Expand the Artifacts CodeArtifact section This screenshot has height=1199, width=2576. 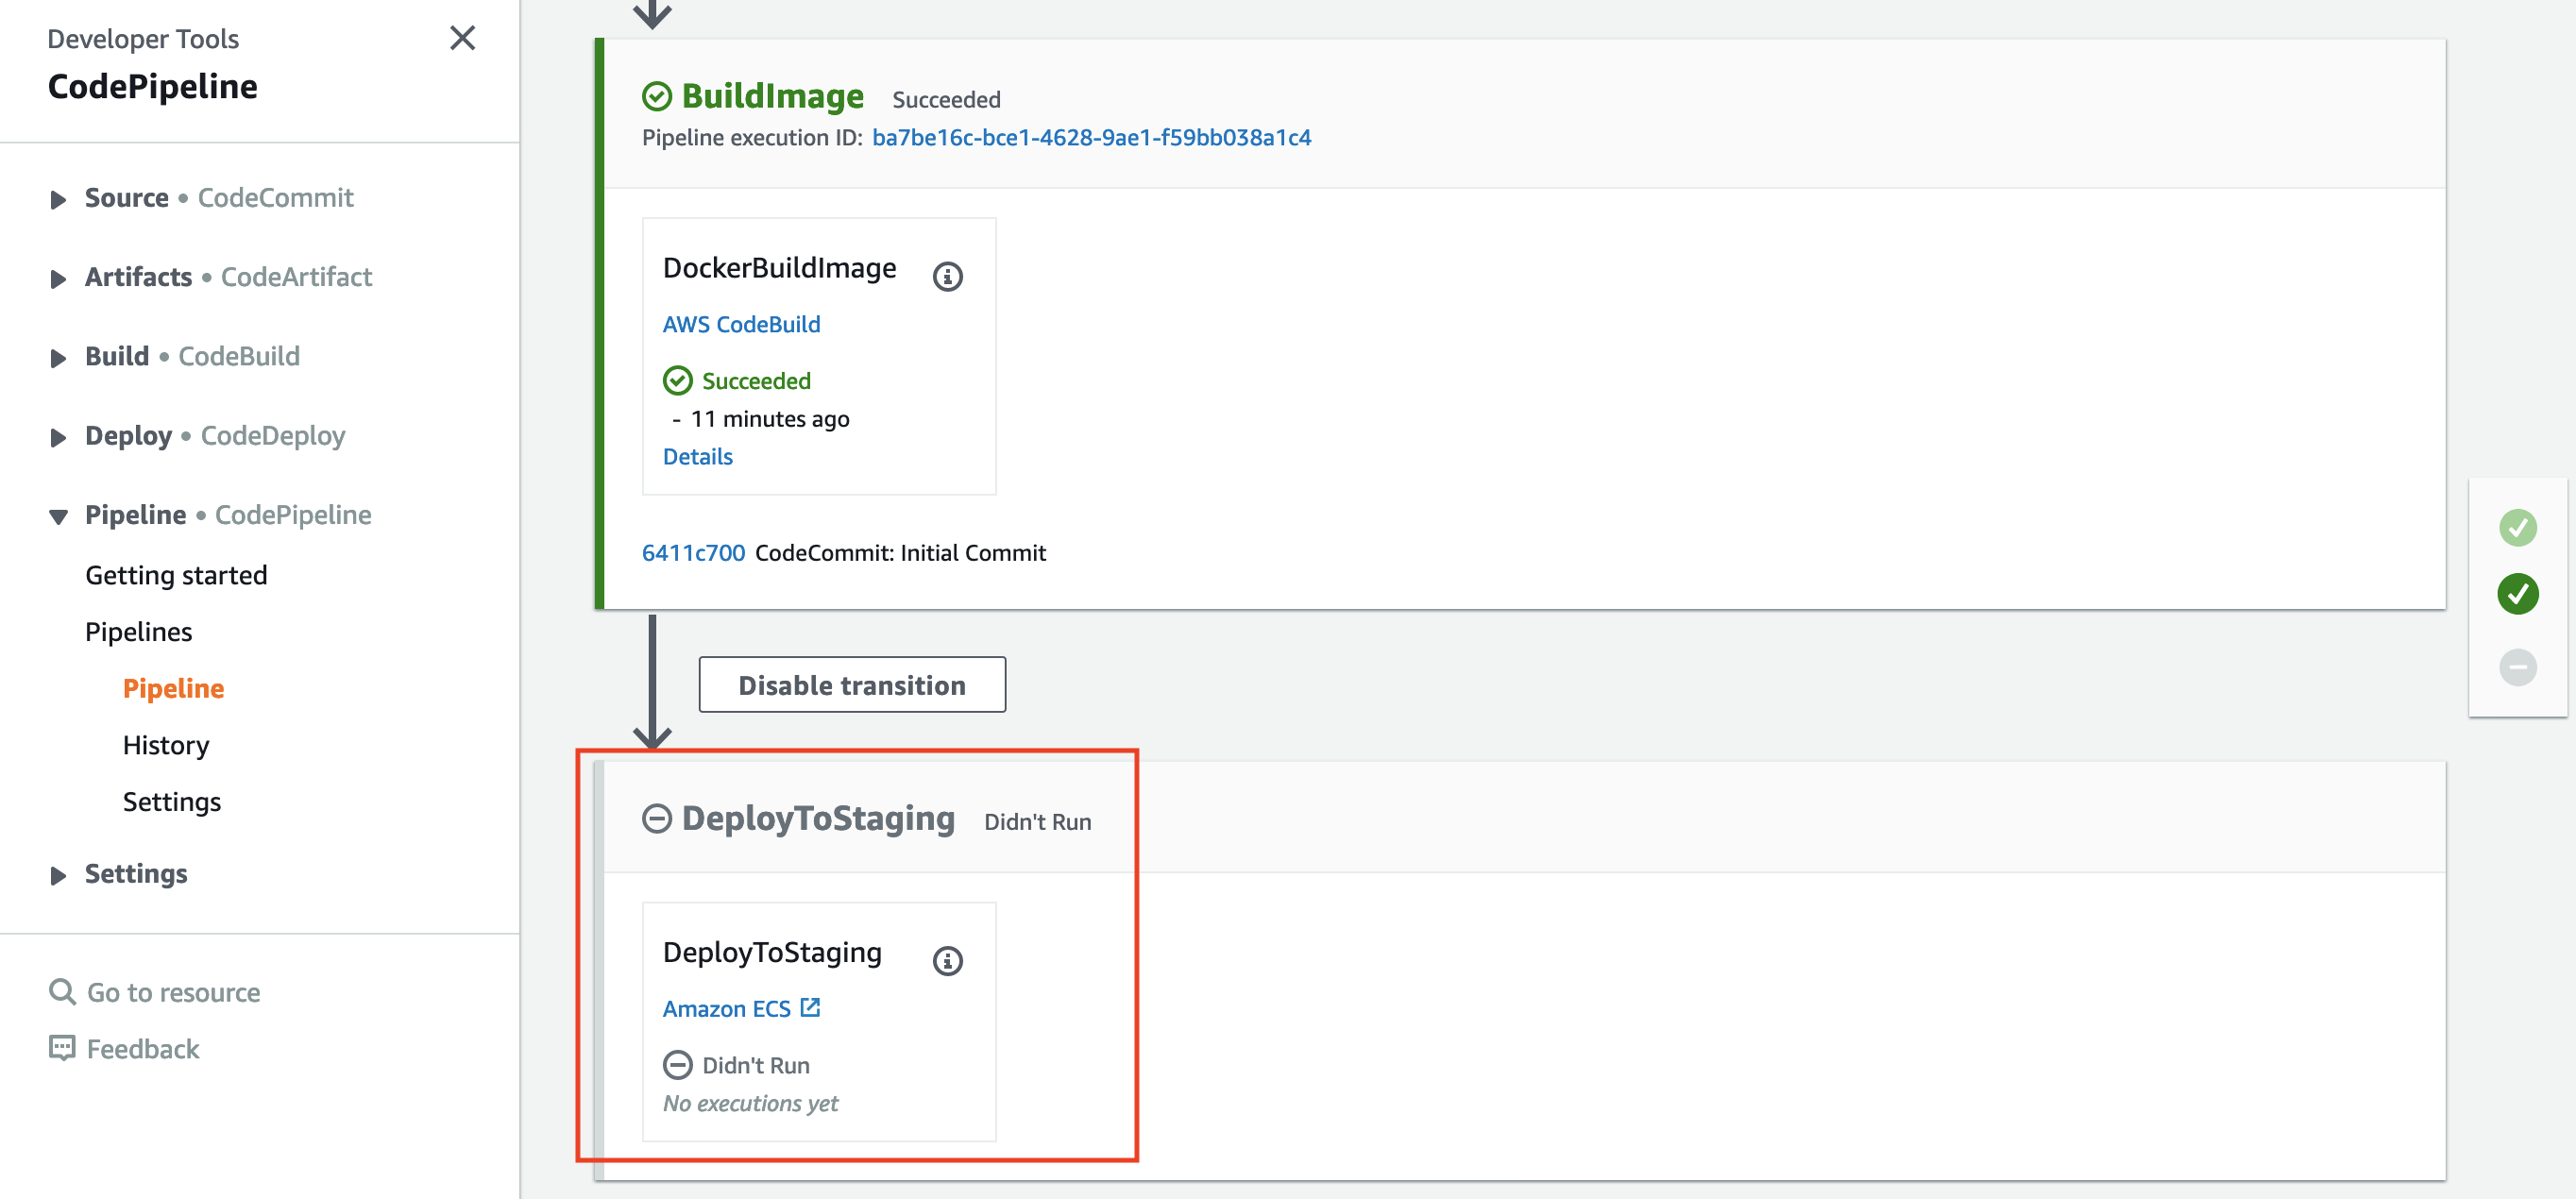coord(58,278)
